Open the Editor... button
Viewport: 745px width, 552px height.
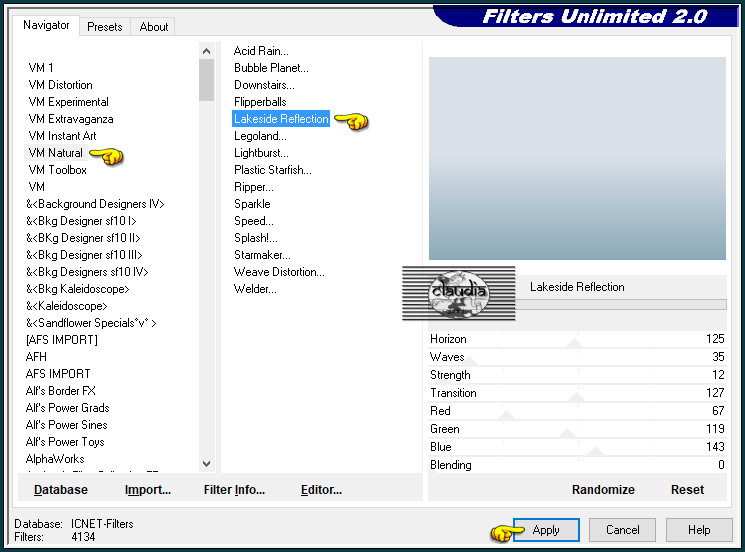pyautogui.click(x=321, y=490)
